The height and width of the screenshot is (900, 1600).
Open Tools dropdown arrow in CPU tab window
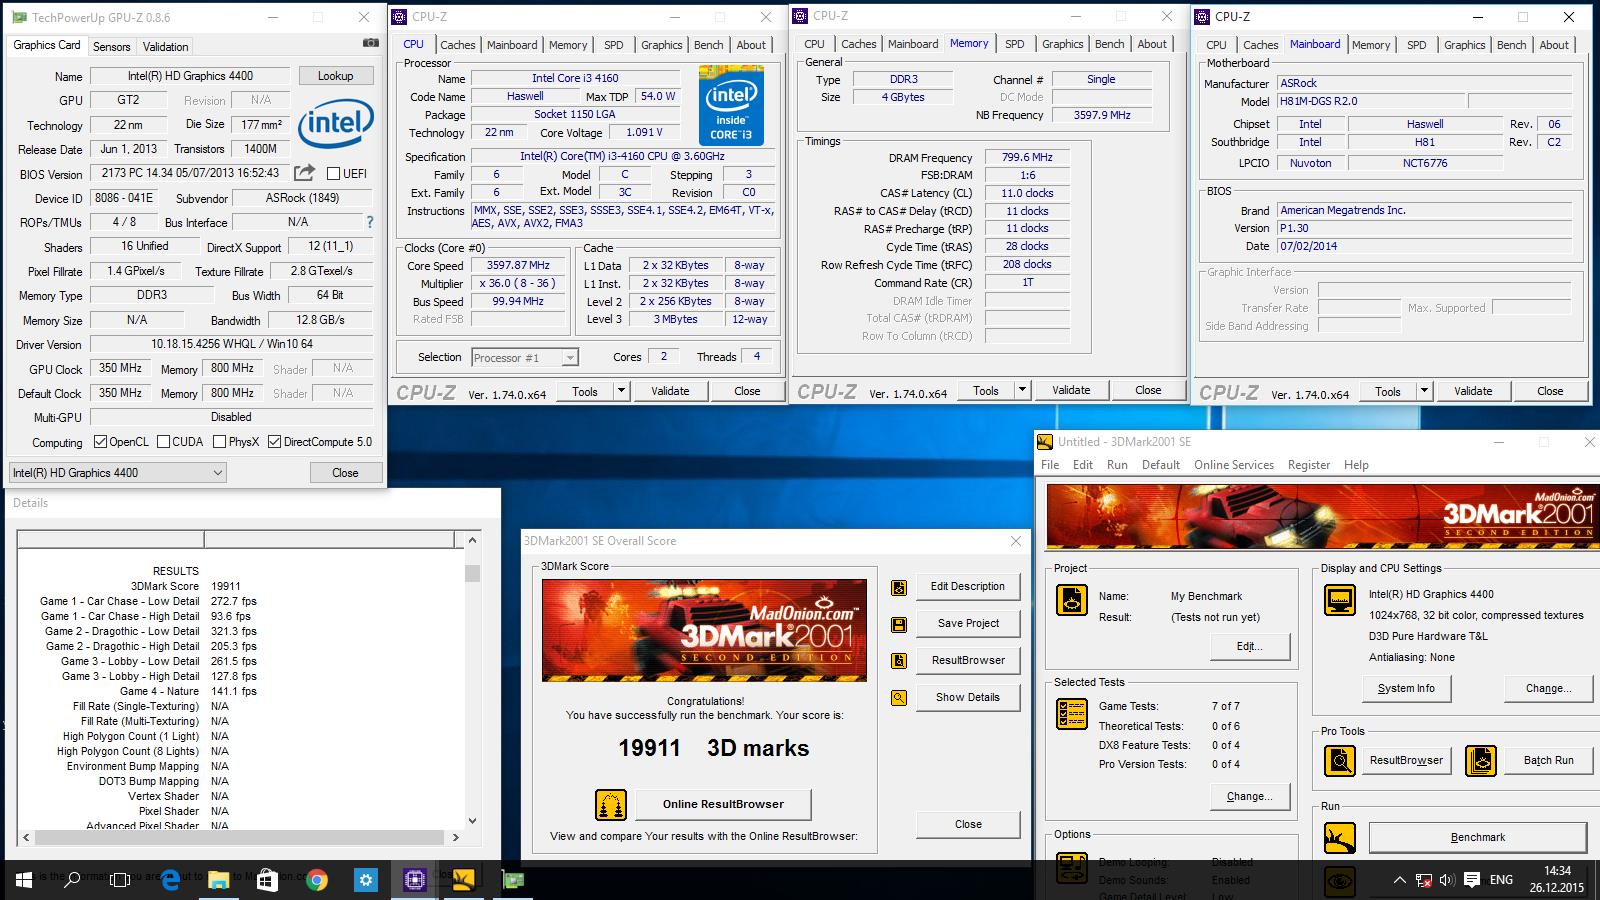pos(621,391)
